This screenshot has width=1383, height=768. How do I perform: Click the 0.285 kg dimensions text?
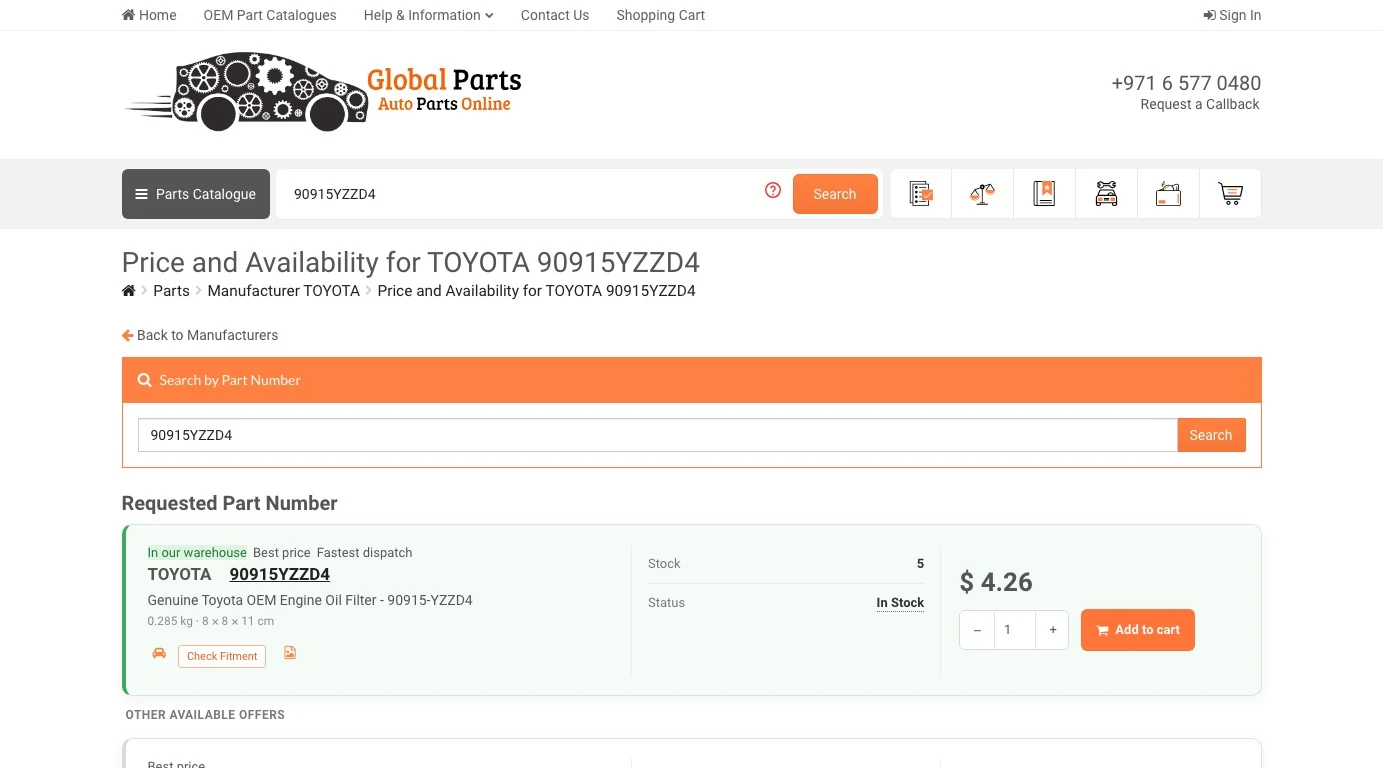pyautogui.click(x=211, y=621)
